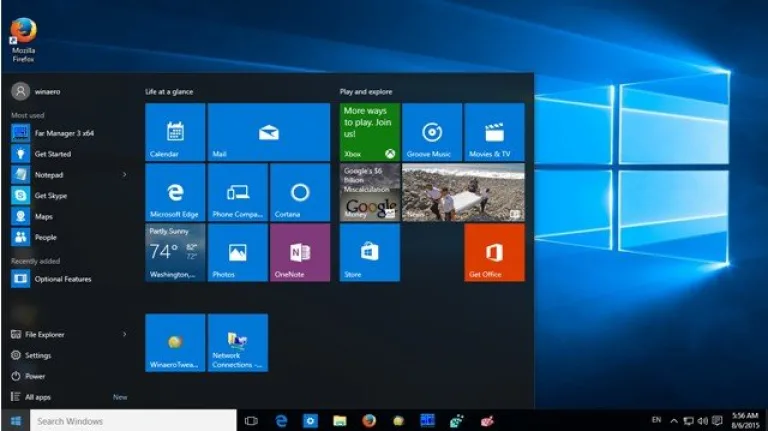Click the taskbar clock 5:56 AM

click(x=745, y=421)
